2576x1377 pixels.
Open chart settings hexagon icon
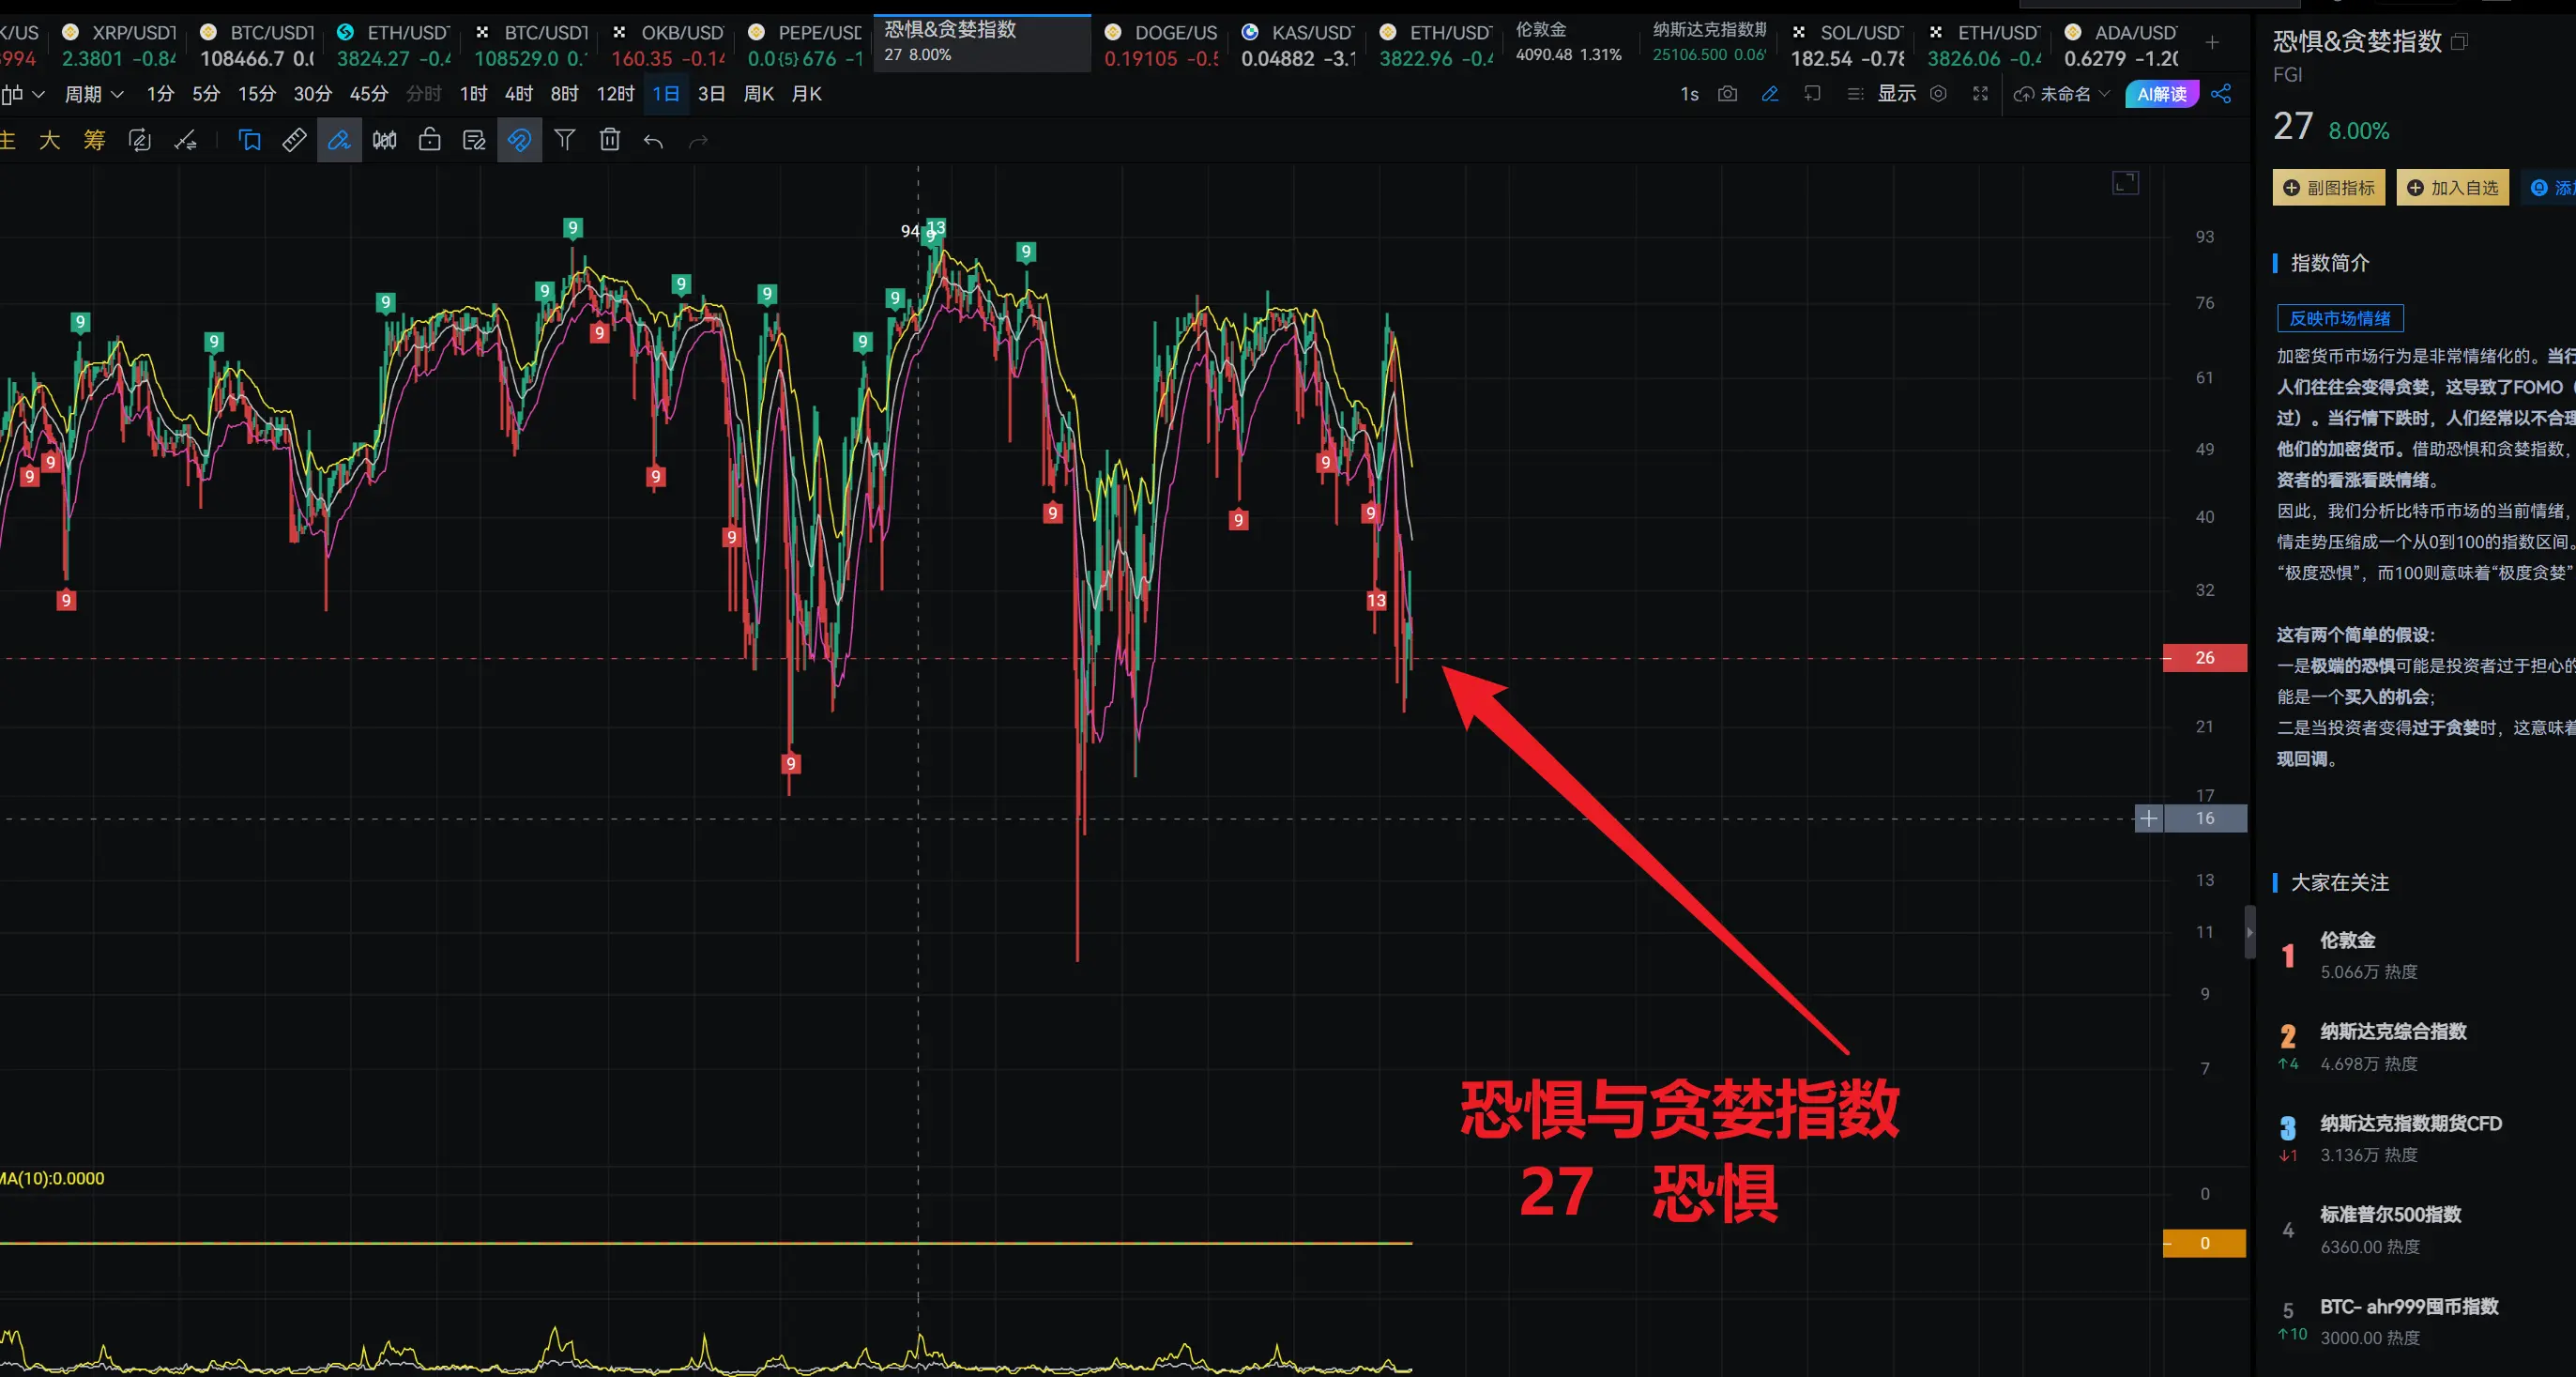(1938, 94)
